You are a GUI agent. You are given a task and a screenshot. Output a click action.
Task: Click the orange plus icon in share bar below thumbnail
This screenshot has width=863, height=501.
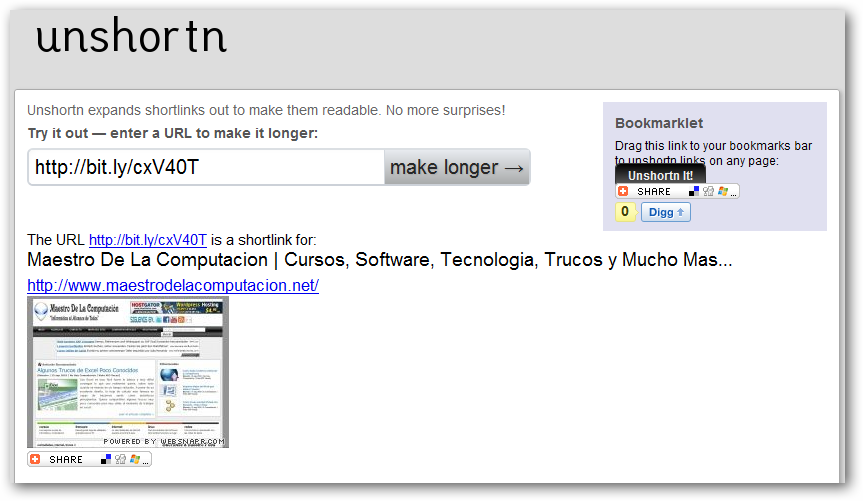point(35,459)
